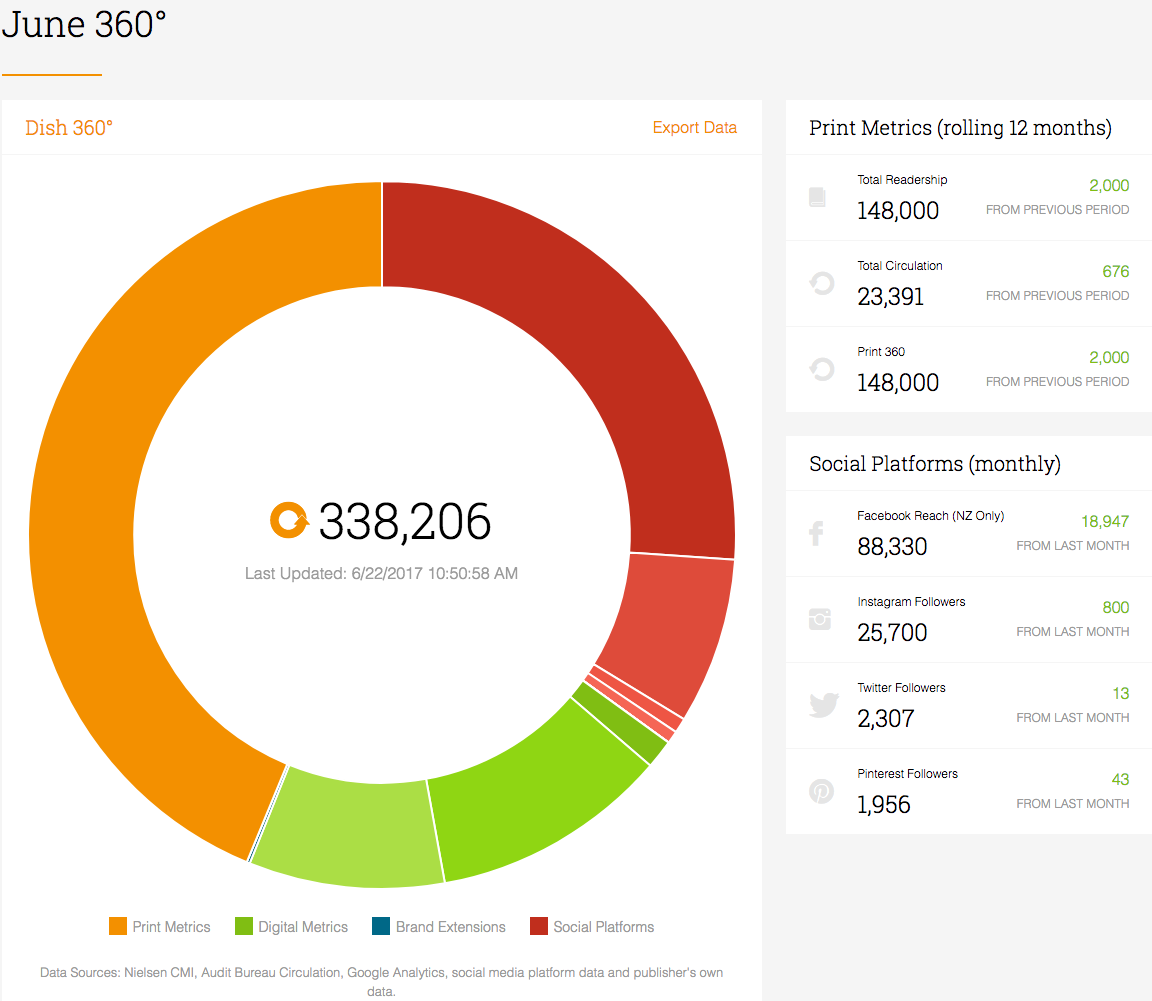Click the Facebook Reach value 88,330
The image size is (1152, 1001).
(x=892, y=547)
